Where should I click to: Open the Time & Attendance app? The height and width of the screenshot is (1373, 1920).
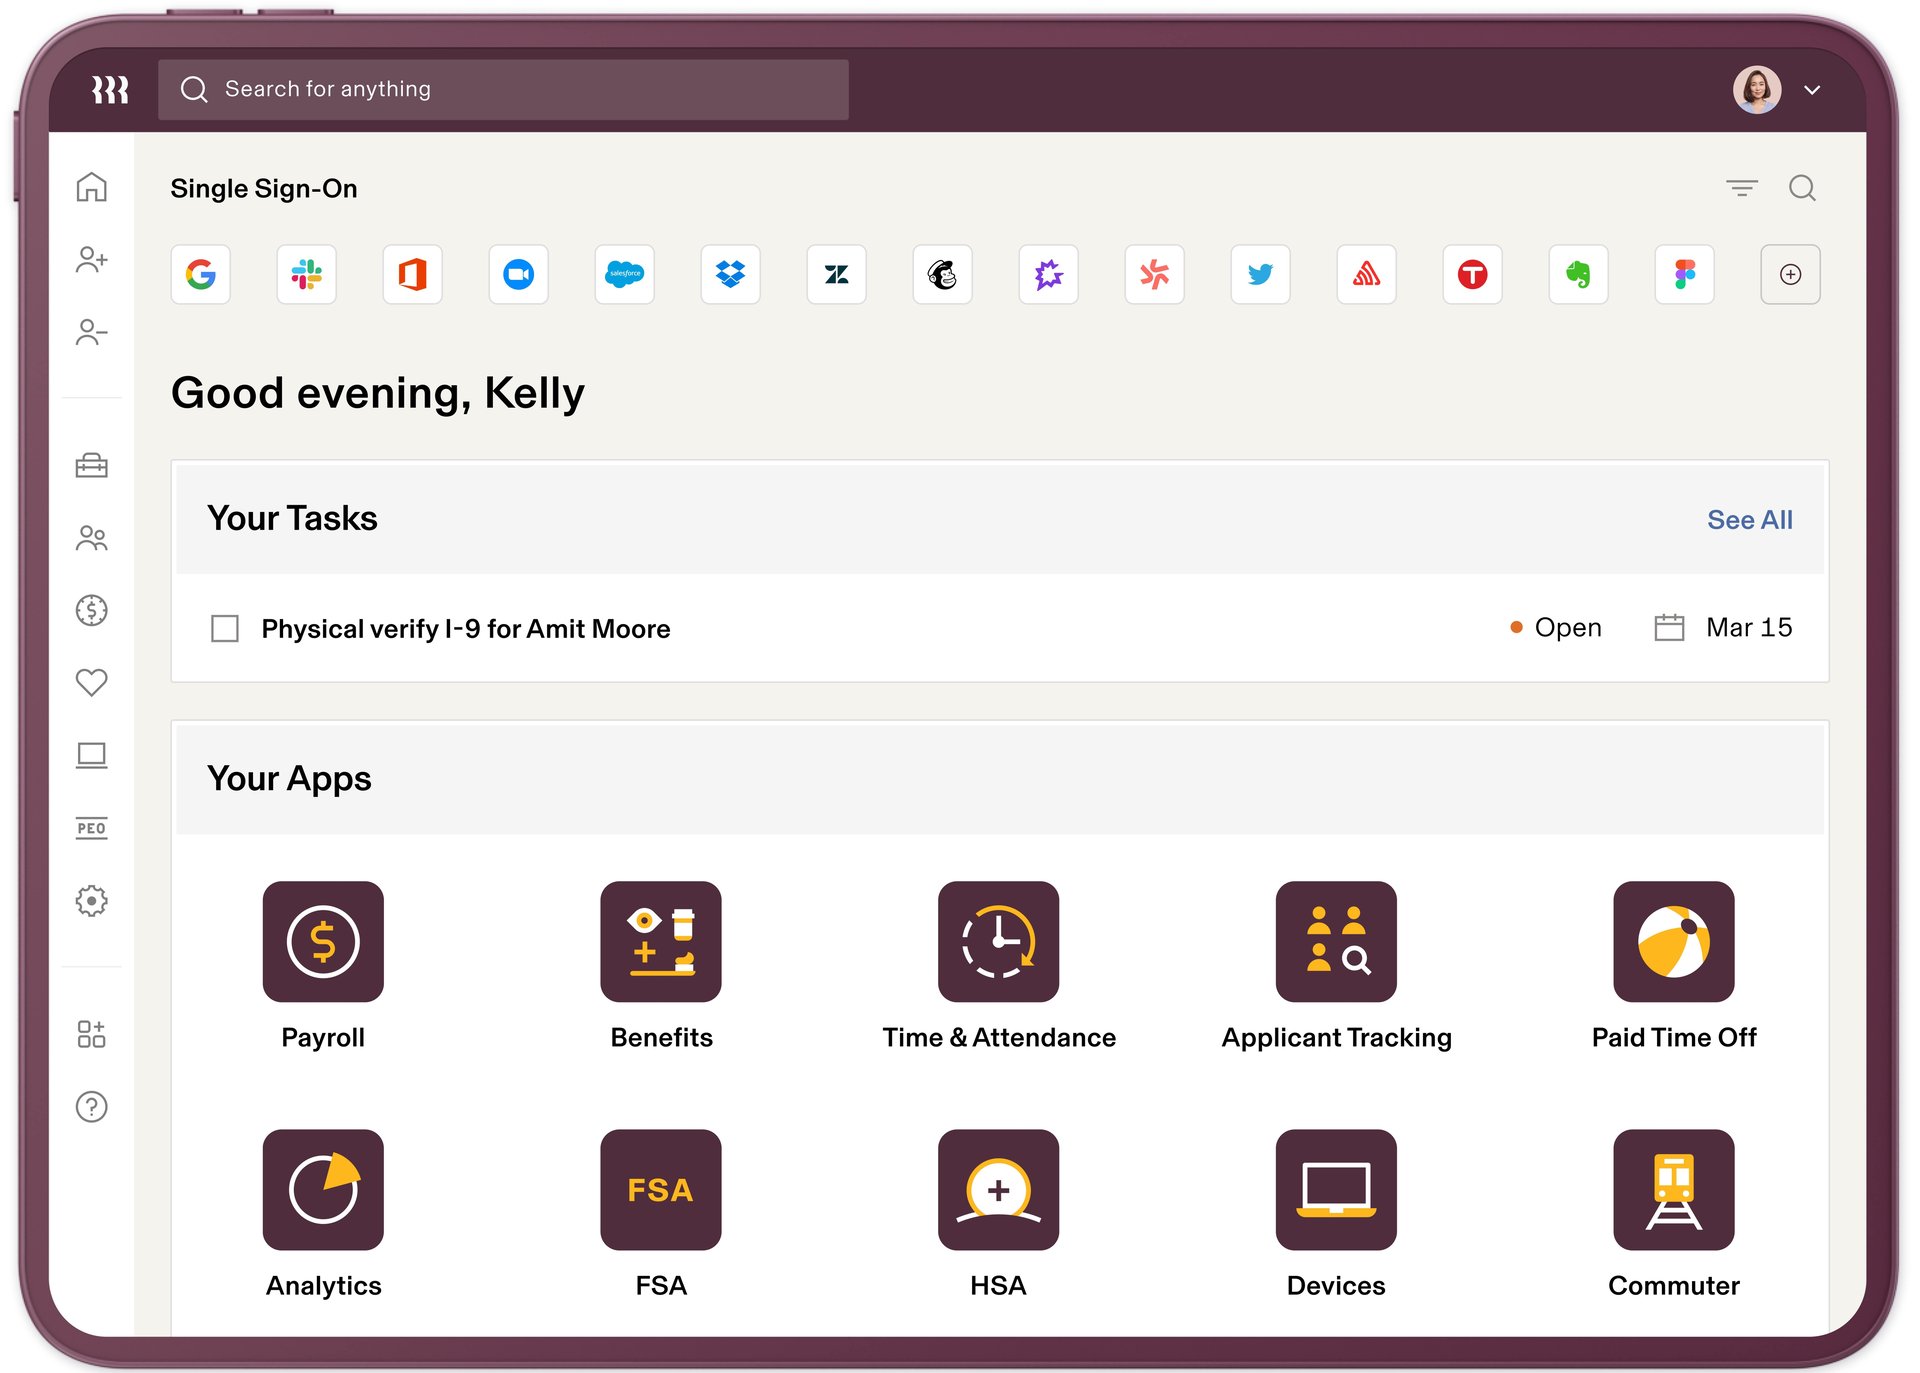pyautogui.click(x=998, y=941)
